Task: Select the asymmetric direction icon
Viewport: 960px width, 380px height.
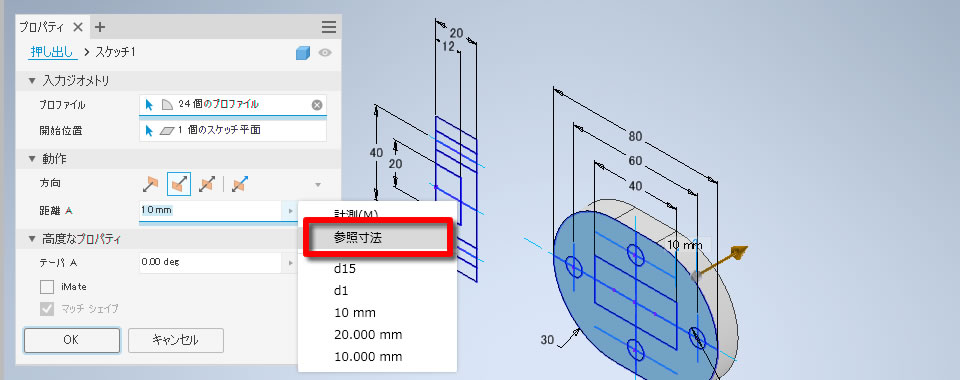Action: click(x=239, y=184)
